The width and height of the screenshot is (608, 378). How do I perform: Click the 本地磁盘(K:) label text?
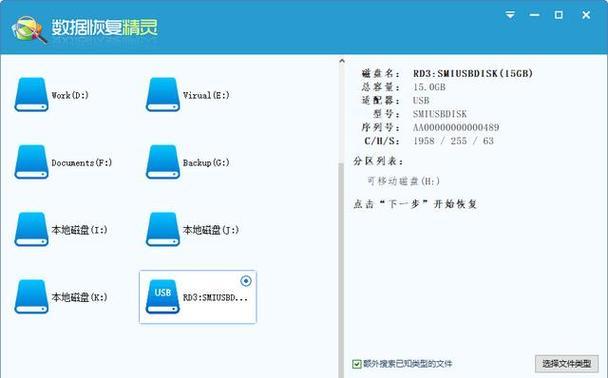click(x=79, y=297)
